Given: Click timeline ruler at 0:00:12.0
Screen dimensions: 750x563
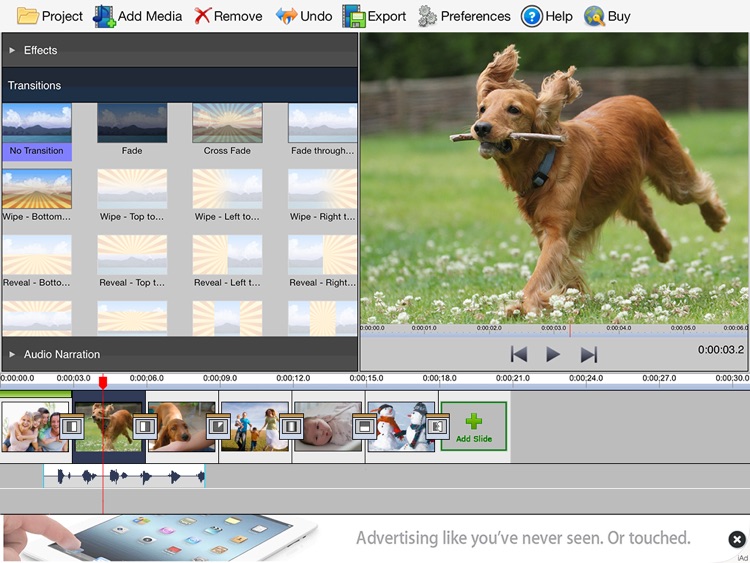Looking at the screenshot, I should (x=293, y=378).
